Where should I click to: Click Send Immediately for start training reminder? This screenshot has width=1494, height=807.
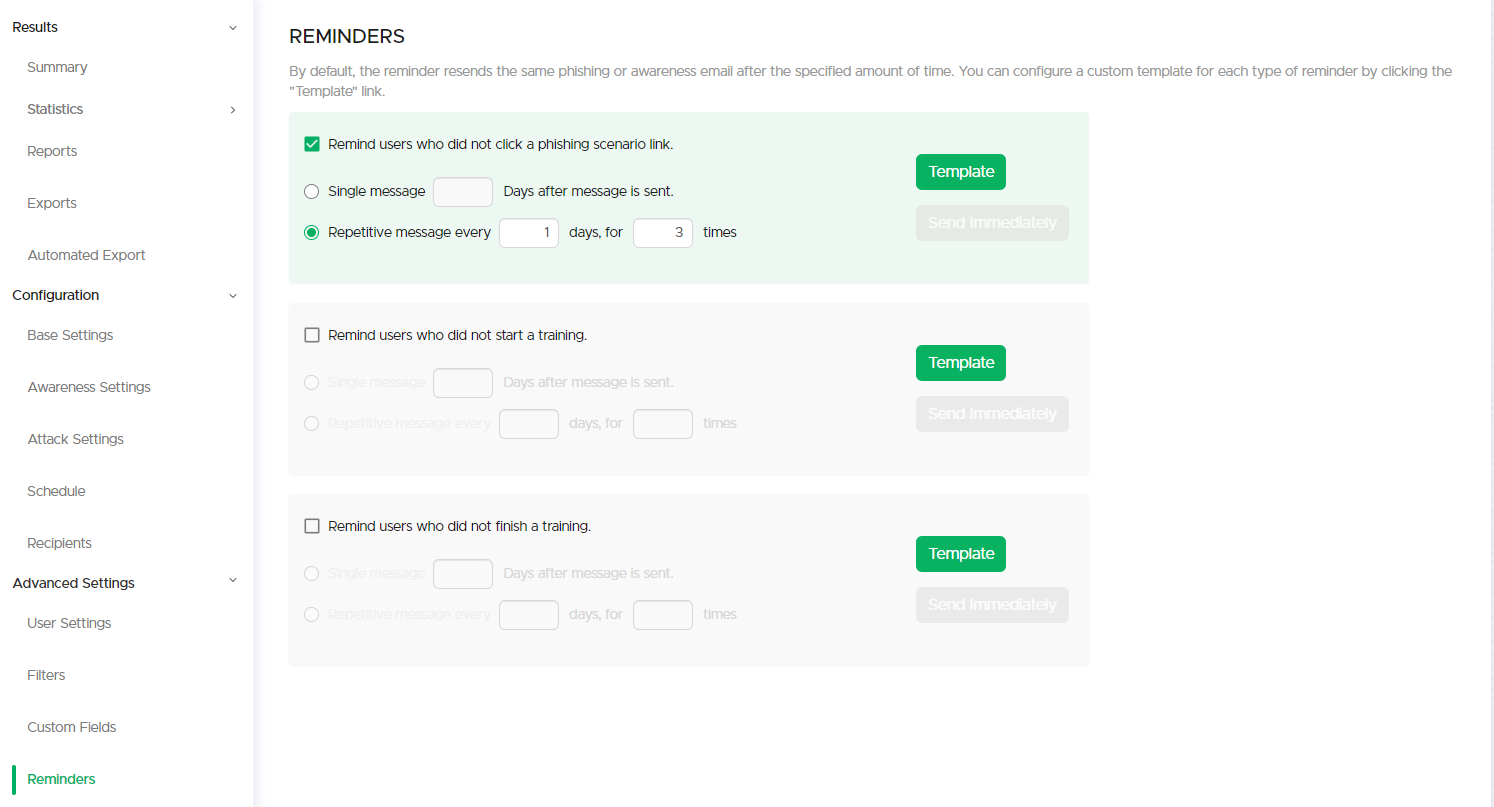[992, 414]
